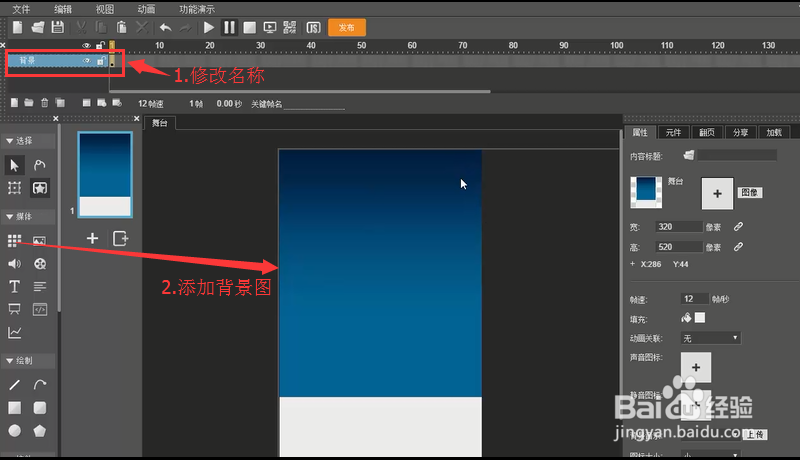The width and height of the screenshot is (800, 460).
Task: Paste from the clipboard icon
Action: (x=121, y=28)
